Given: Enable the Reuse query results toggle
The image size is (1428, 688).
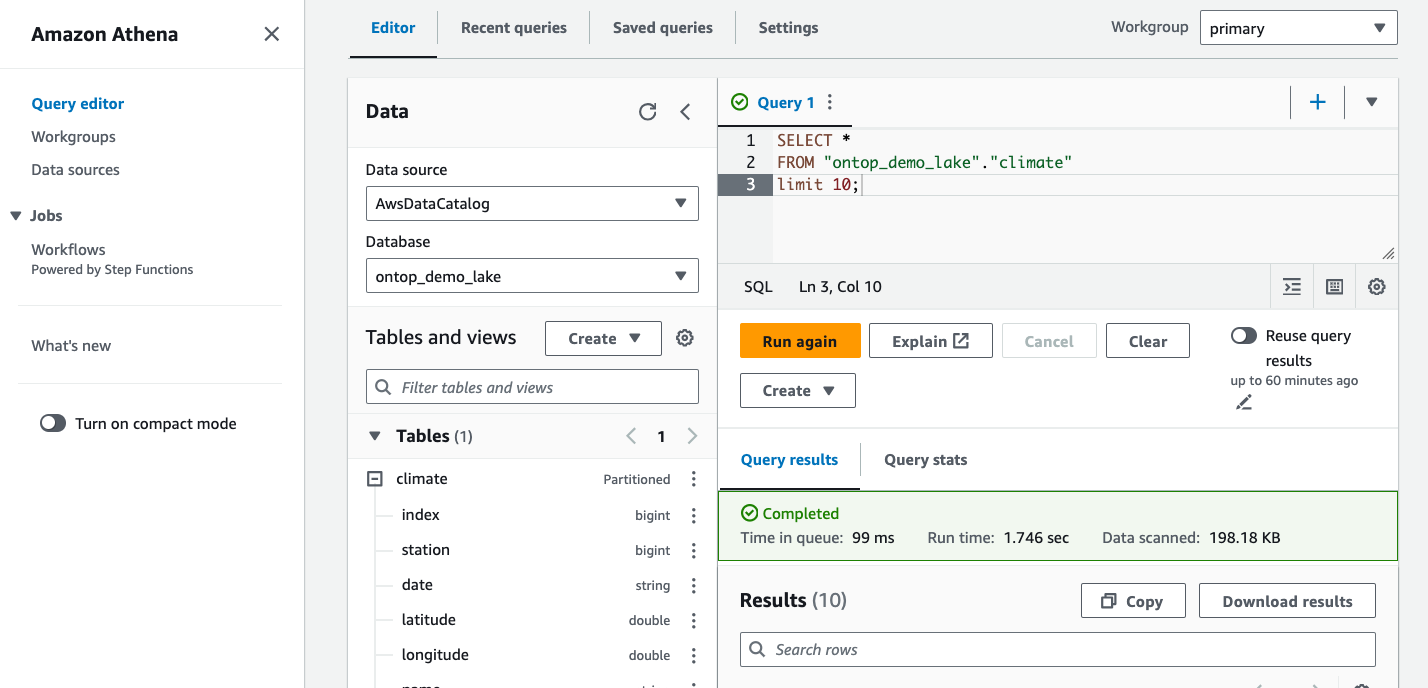Looking at the screenshot, I should click(1244, 335).
